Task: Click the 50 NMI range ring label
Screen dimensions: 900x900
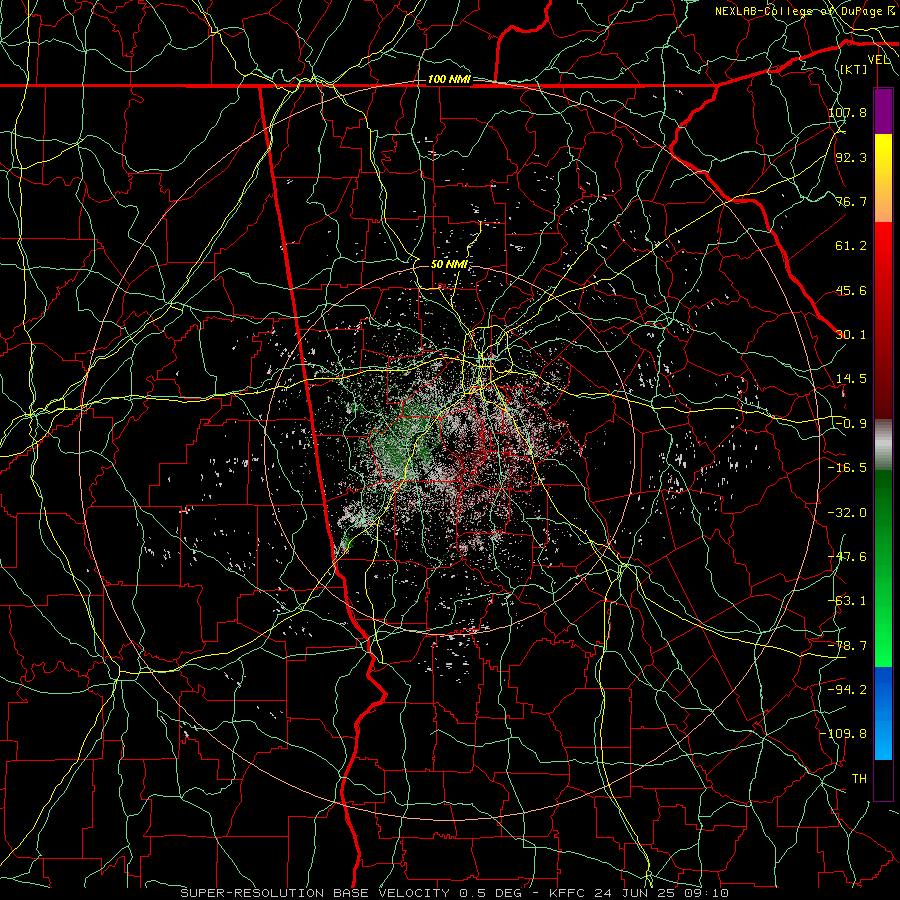Action: point(449,264)
